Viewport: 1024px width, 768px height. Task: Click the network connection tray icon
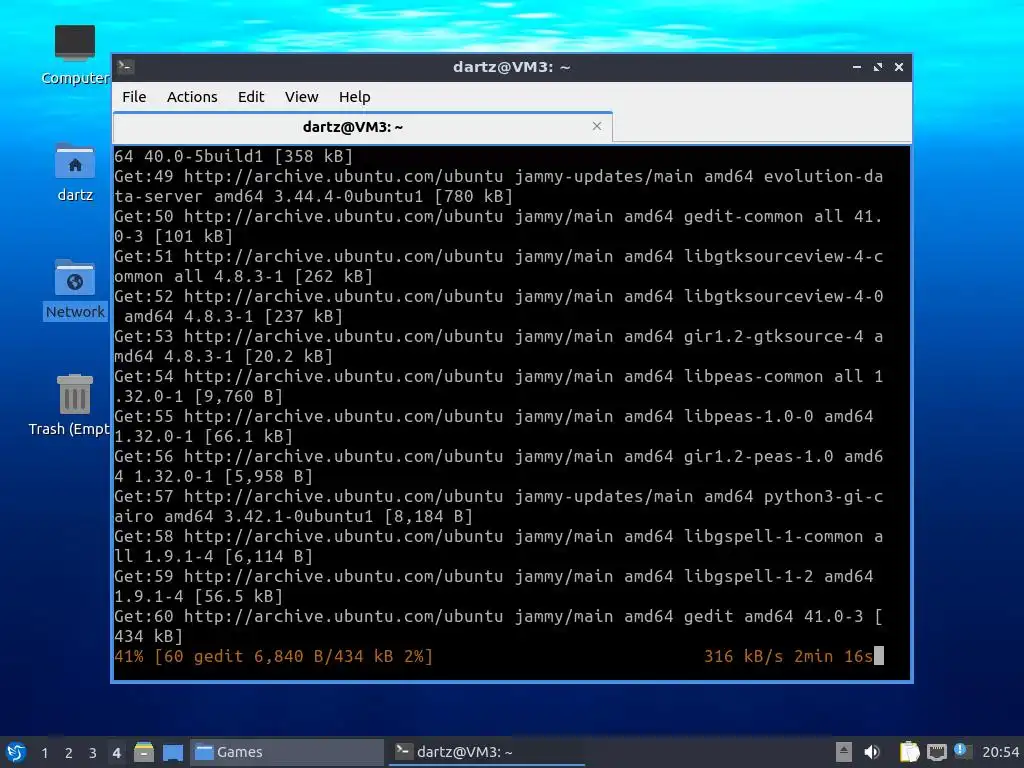point(936,752)
